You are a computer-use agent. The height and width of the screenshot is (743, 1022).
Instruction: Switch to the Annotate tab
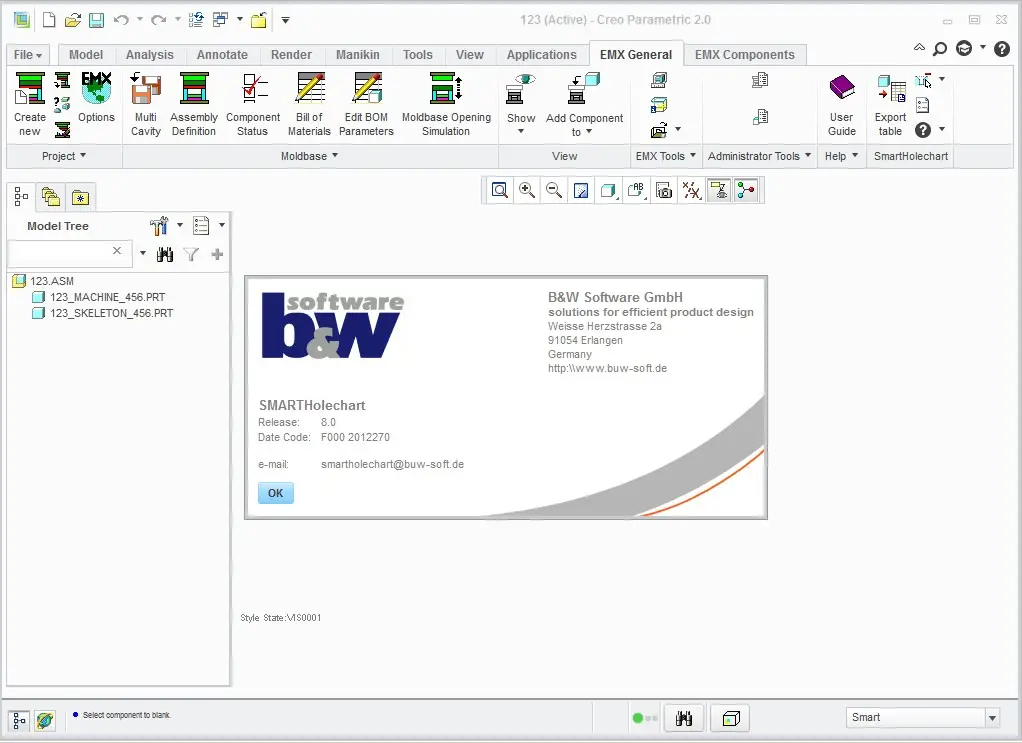(222, 55)
